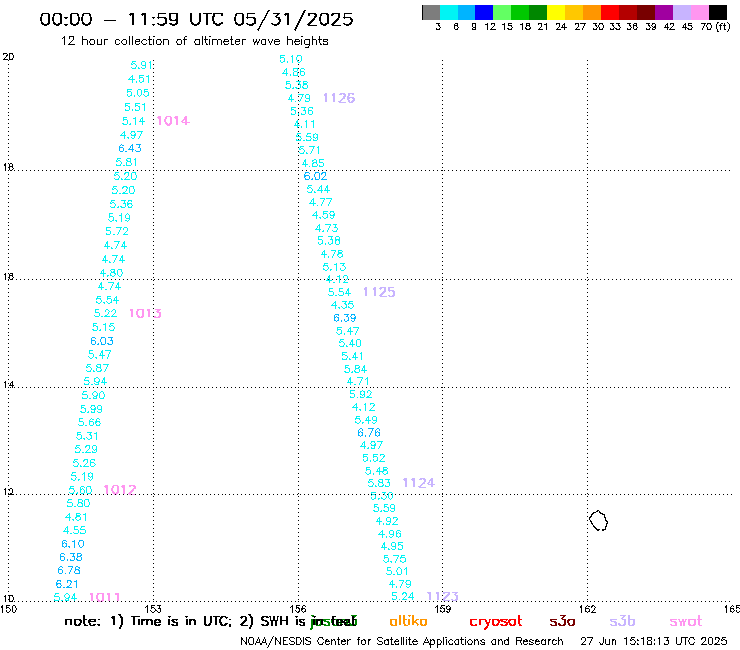Click the pink pass label 1013

point(145,313)
